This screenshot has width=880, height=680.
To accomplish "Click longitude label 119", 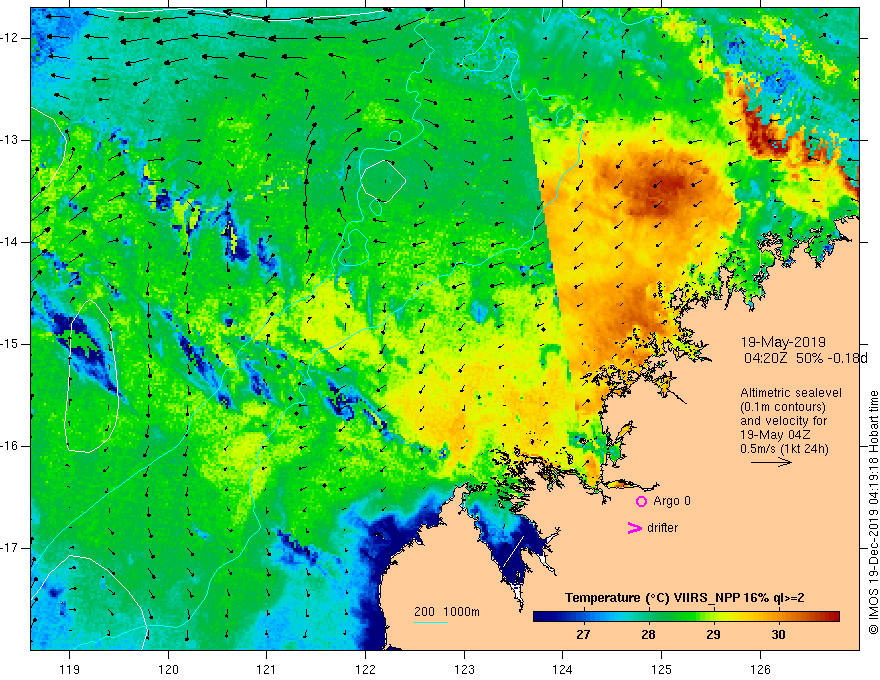I will coord(70,669).
